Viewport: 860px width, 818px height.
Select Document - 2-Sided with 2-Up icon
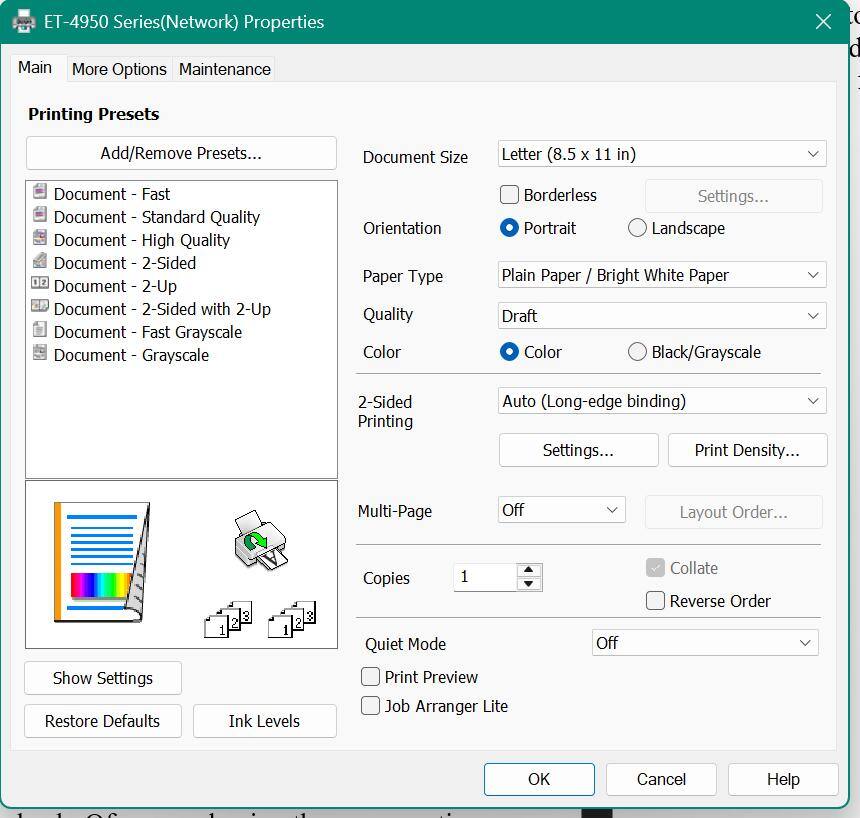[40, 307]
